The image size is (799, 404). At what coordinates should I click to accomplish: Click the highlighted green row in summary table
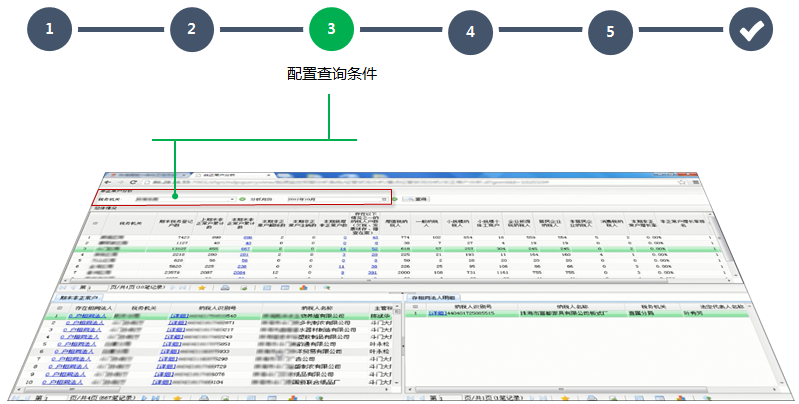coord(400,248)
